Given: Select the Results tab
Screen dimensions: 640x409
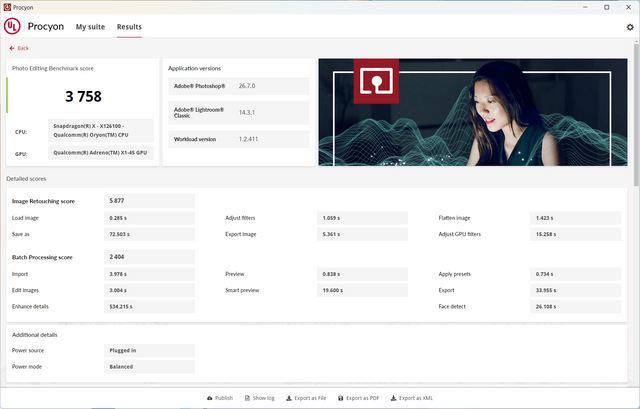Looking at the screenshot, I should tap(129, 27).
